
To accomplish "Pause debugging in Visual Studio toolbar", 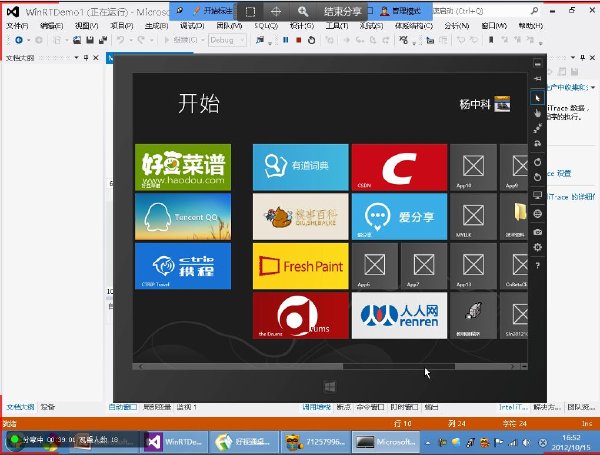I will coord(286,40).
